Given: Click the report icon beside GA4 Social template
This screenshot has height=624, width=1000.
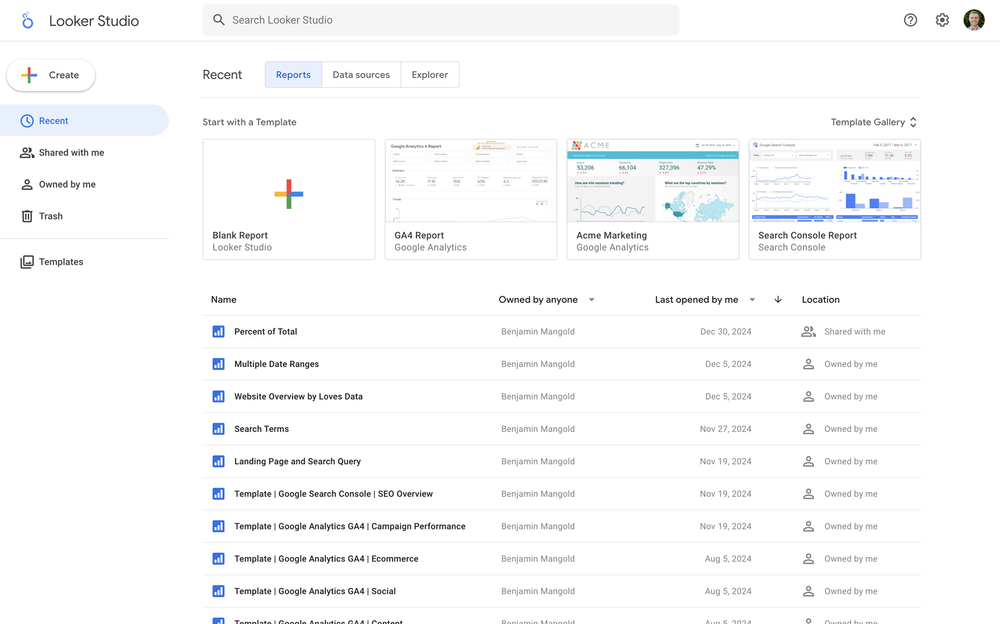Looking at the screenshot, I should [x=218, y=591].
